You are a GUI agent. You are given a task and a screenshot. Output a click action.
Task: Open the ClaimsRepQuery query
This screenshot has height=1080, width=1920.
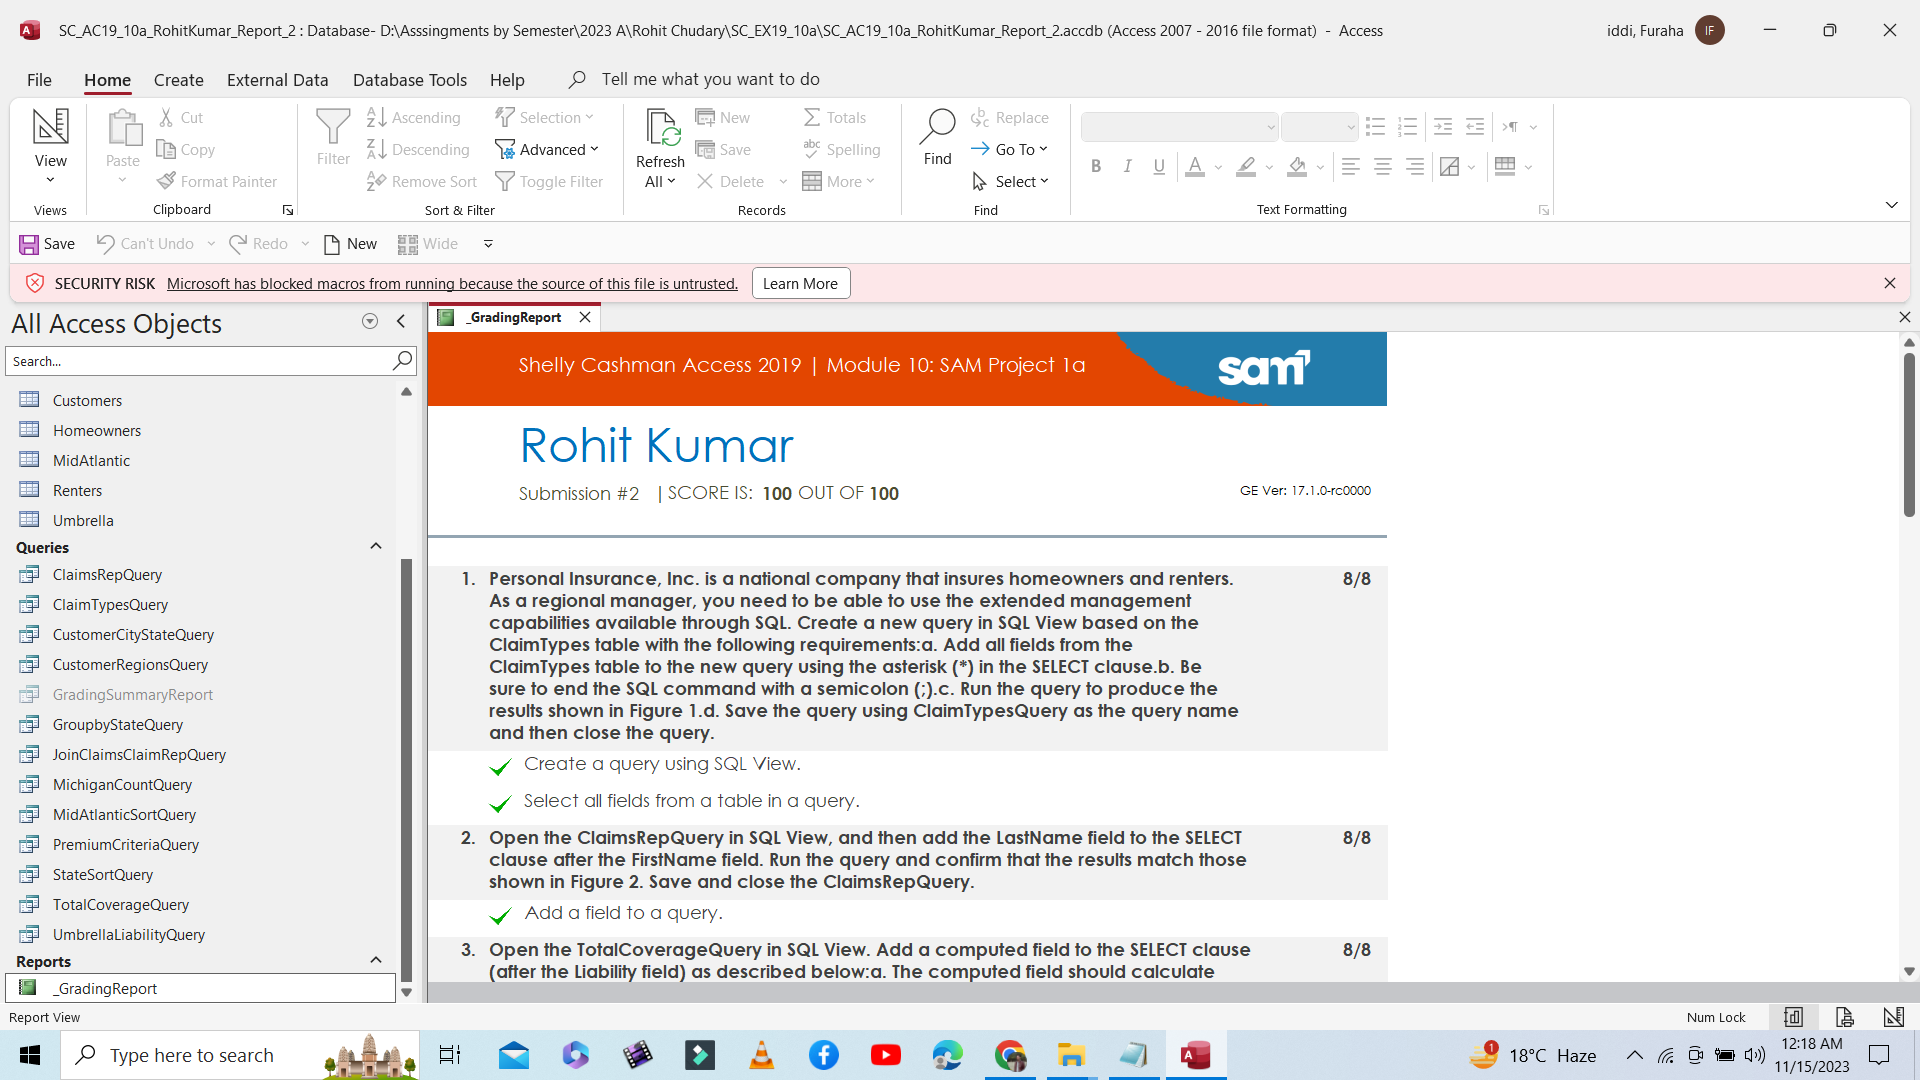pyautogui.click(x=107, y=575)
